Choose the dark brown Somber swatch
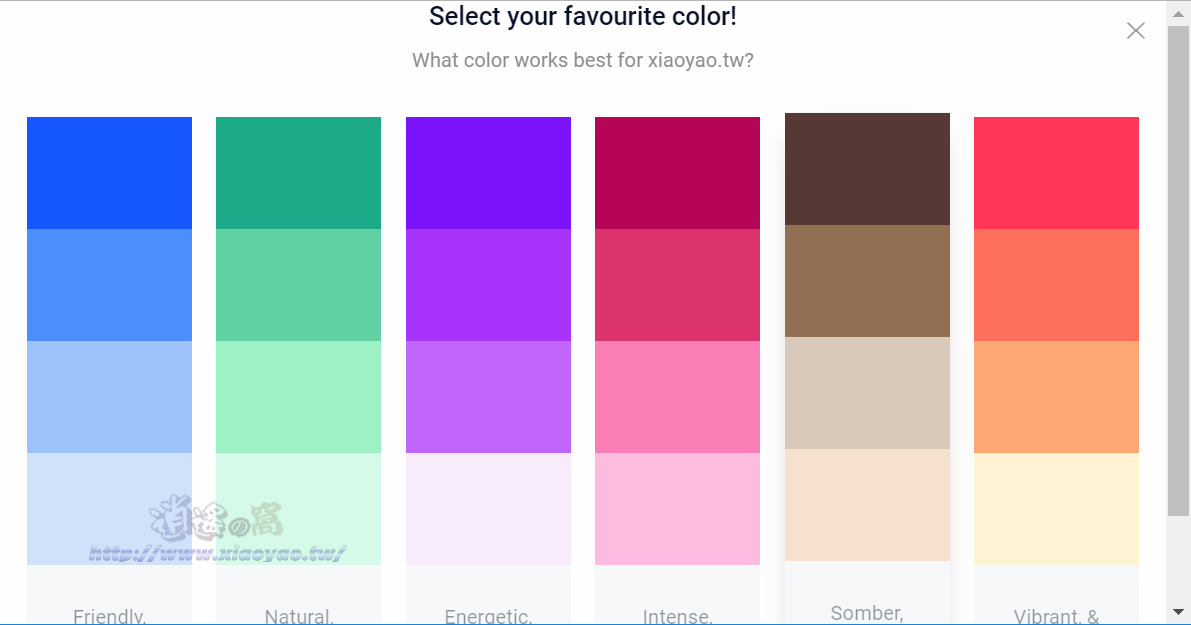This screenshot has width=1191, height=625. point(867,169)
